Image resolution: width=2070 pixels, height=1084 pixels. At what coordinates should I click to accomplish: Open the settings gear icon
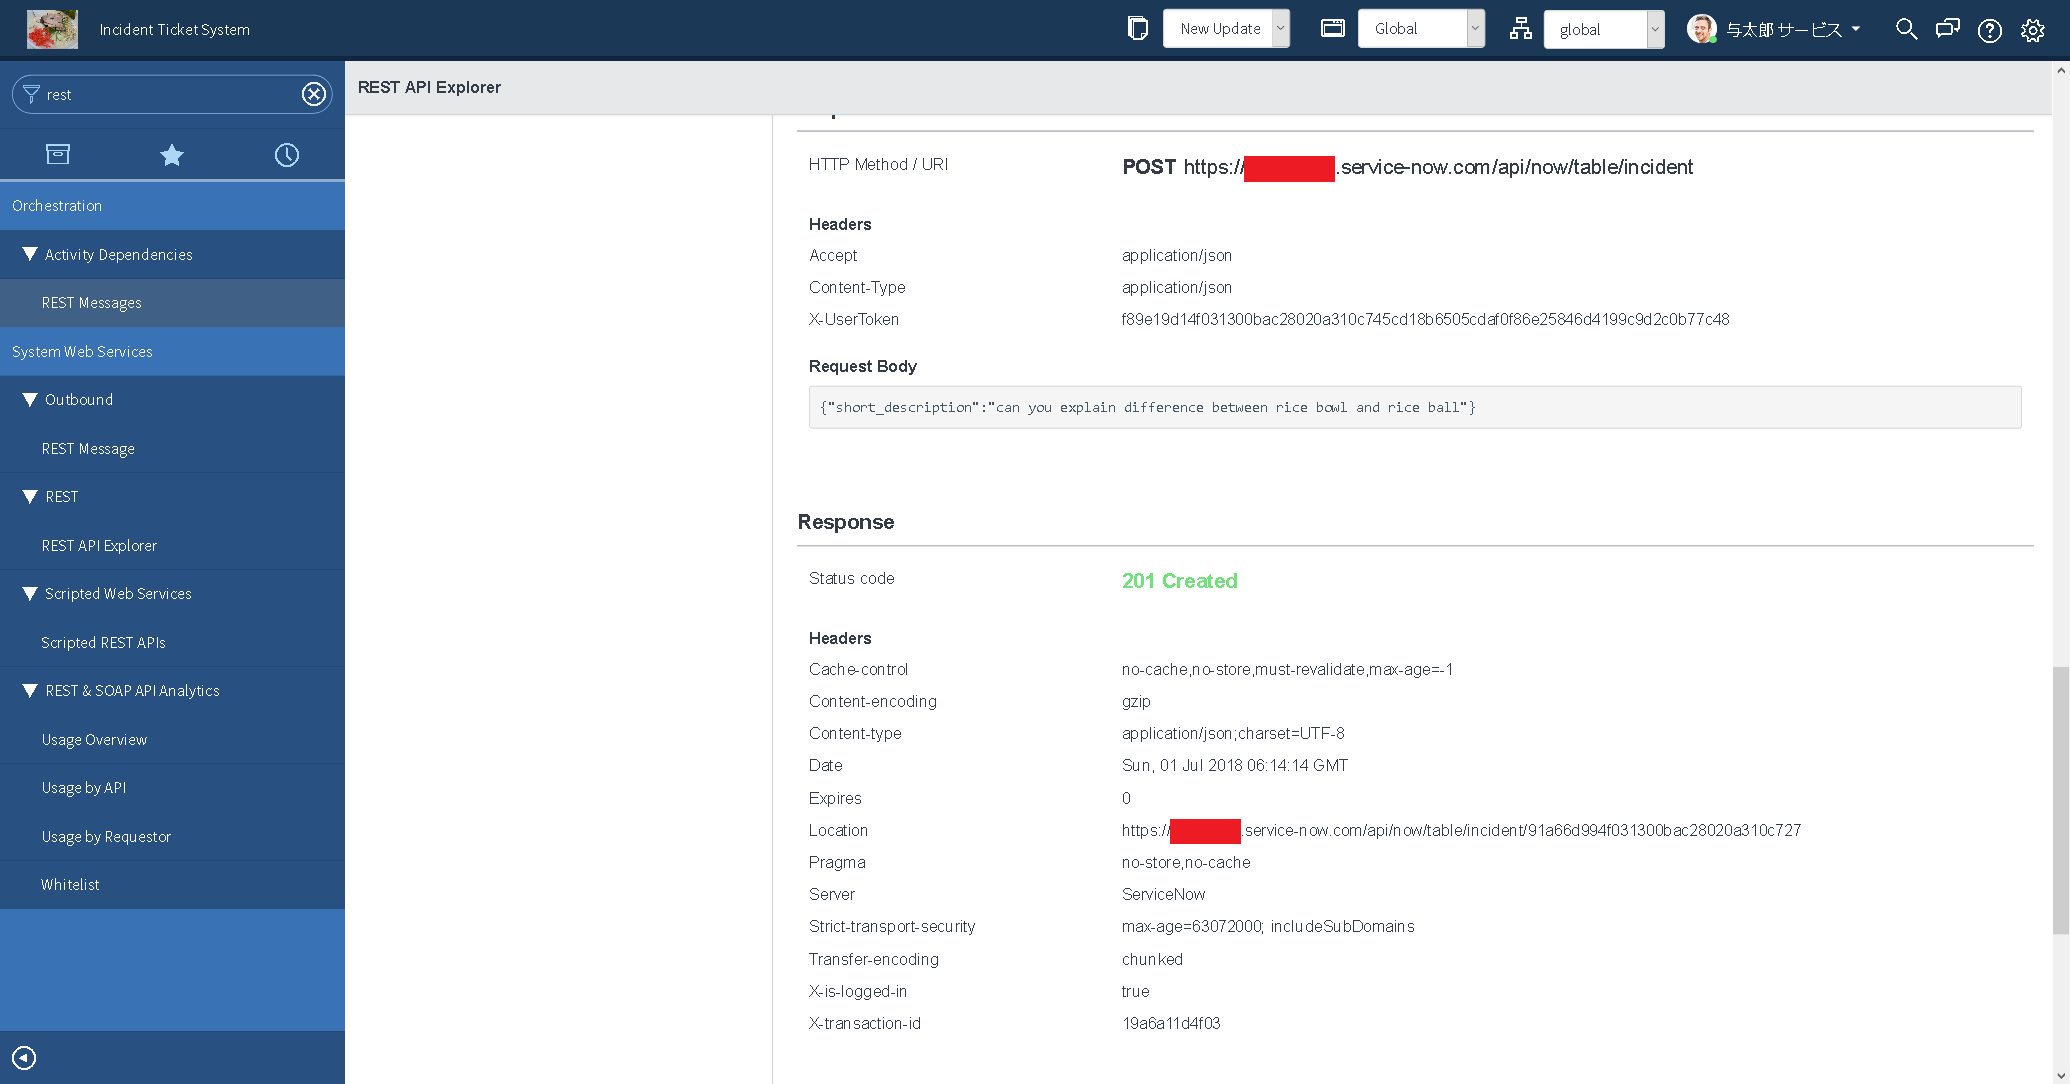(2033, 30)
